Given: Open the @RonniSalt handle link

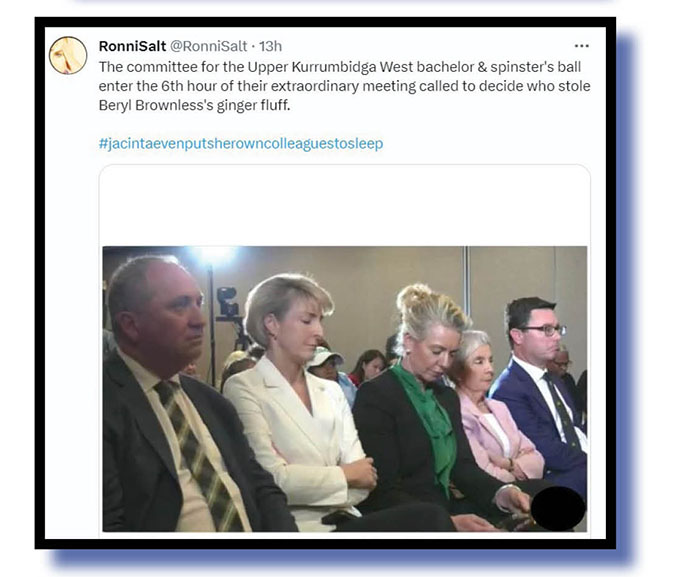Looking at the screenshot, I should click(208, 46).
